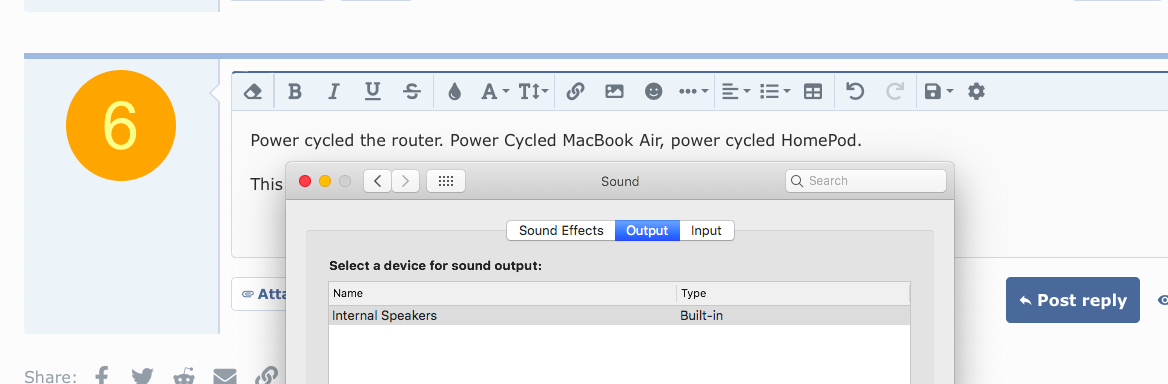Viewport: 1168px width, 384px height.
Task: Toggle italic formatting in editor
Action: pyautogui.click(x=334, y=92)
